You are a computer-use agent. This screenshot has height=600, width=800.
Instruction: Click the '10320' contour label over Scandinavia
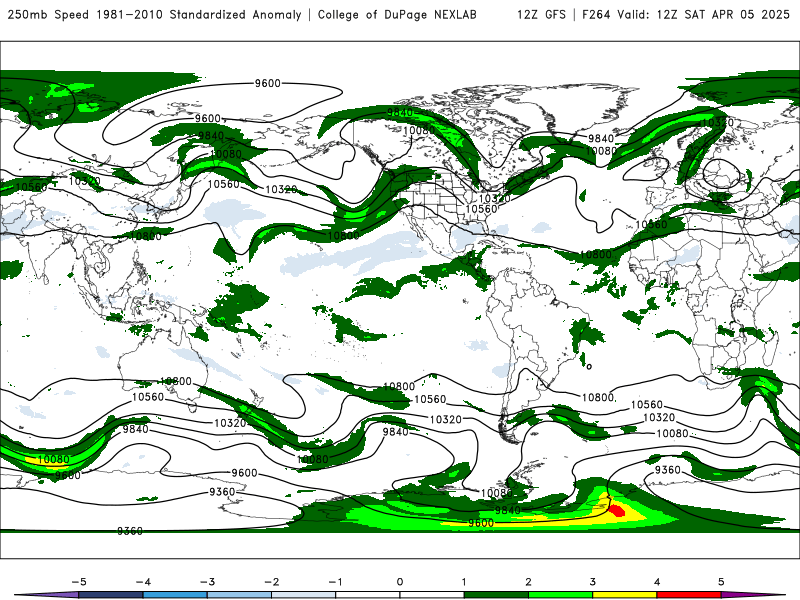tap(717, 123)
